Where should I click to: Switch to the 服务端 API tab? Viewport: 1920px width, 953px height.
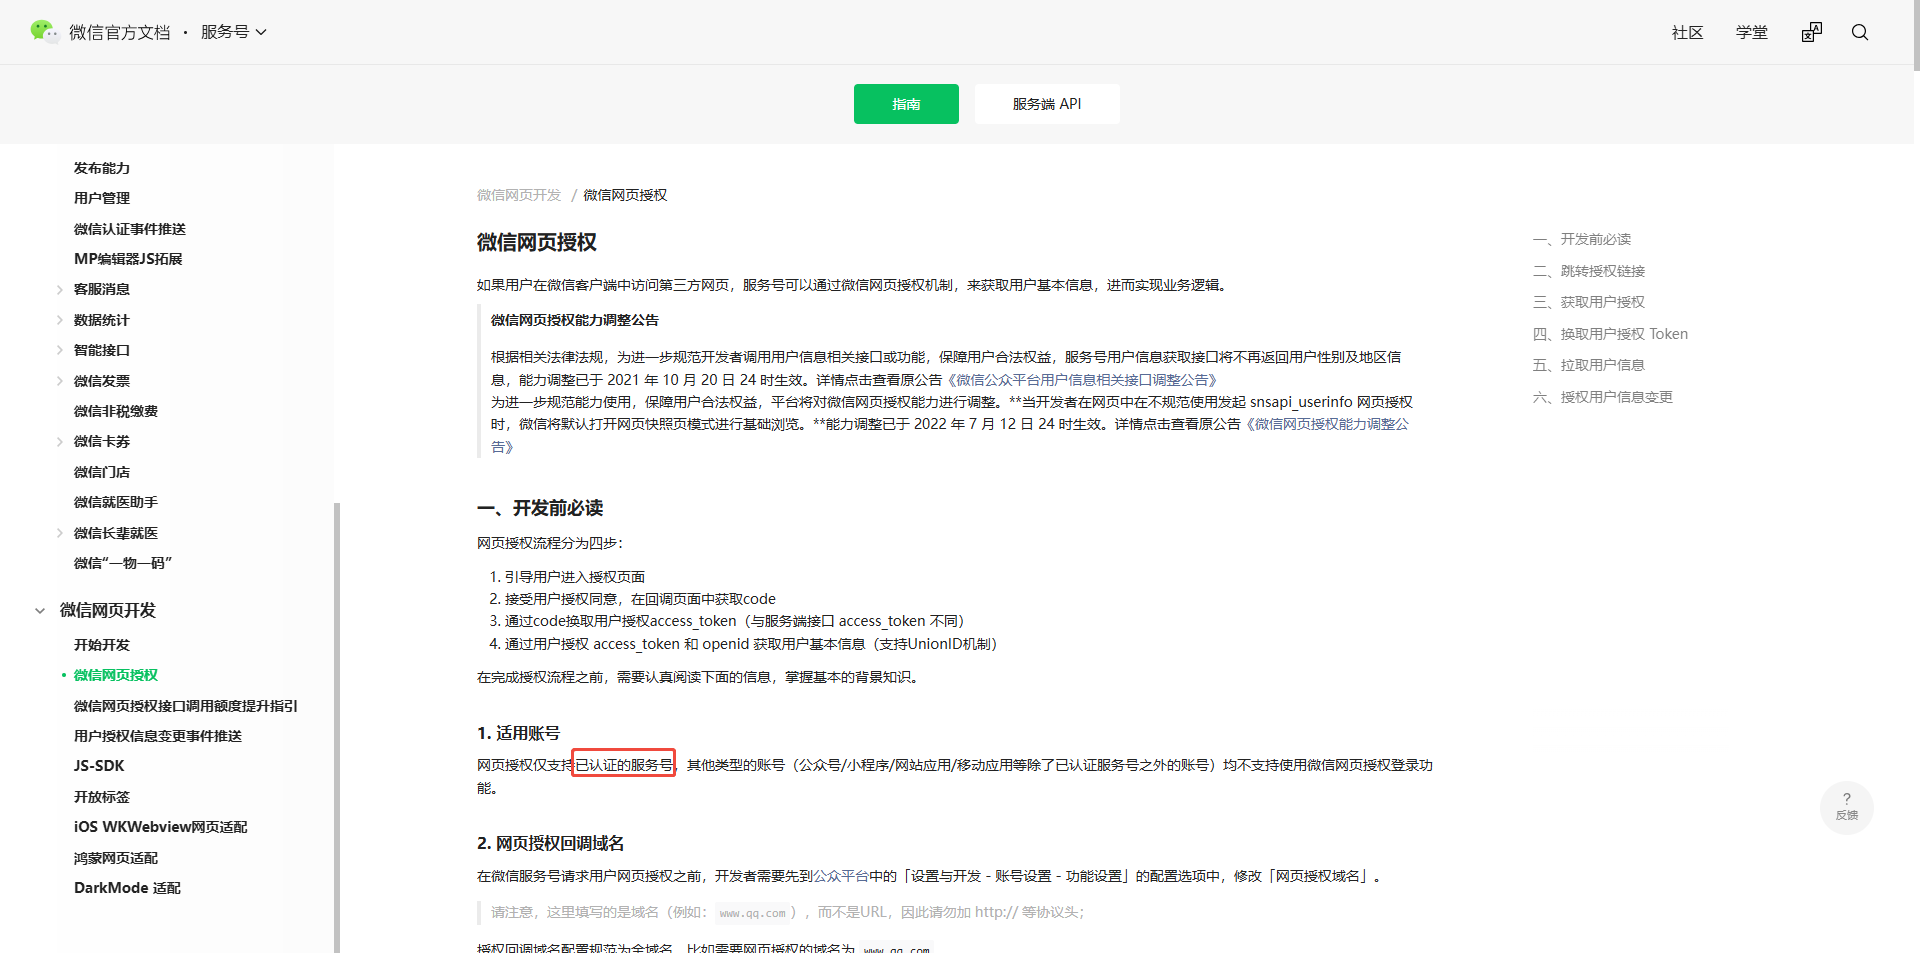click(1047, 104)
